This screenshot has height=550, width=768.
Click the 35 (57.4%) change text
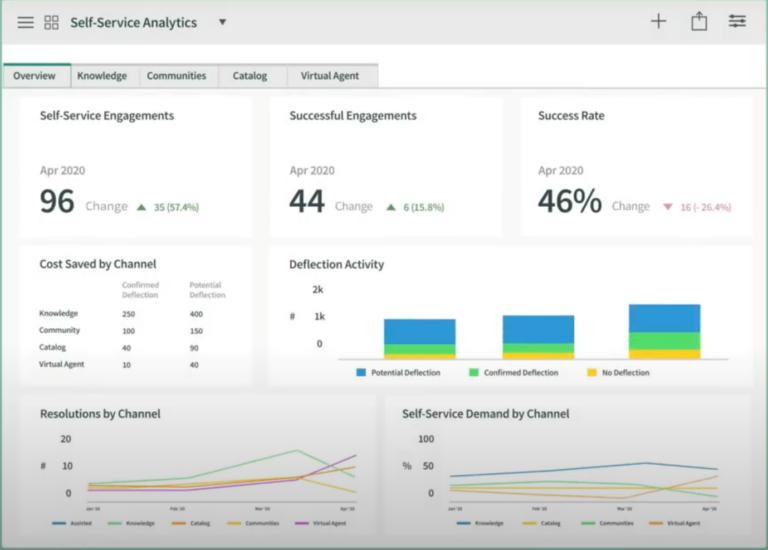(176, 207)
